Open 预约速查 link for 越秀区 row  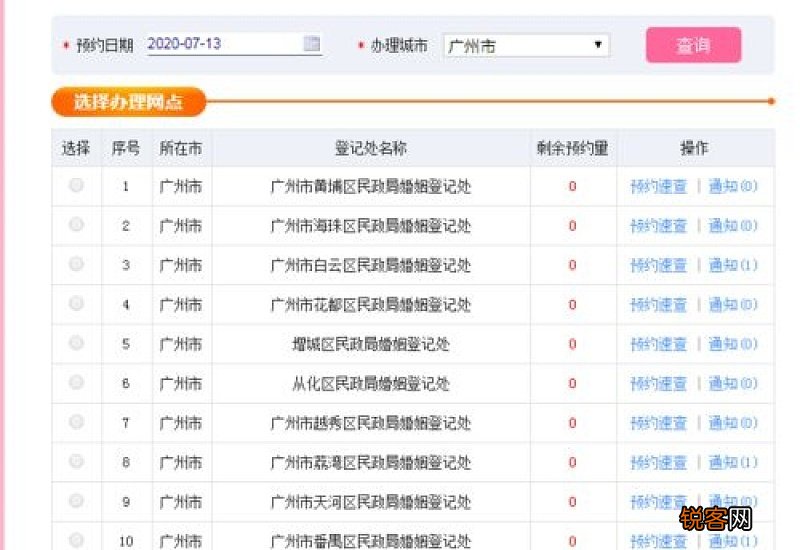coord(659,423)
